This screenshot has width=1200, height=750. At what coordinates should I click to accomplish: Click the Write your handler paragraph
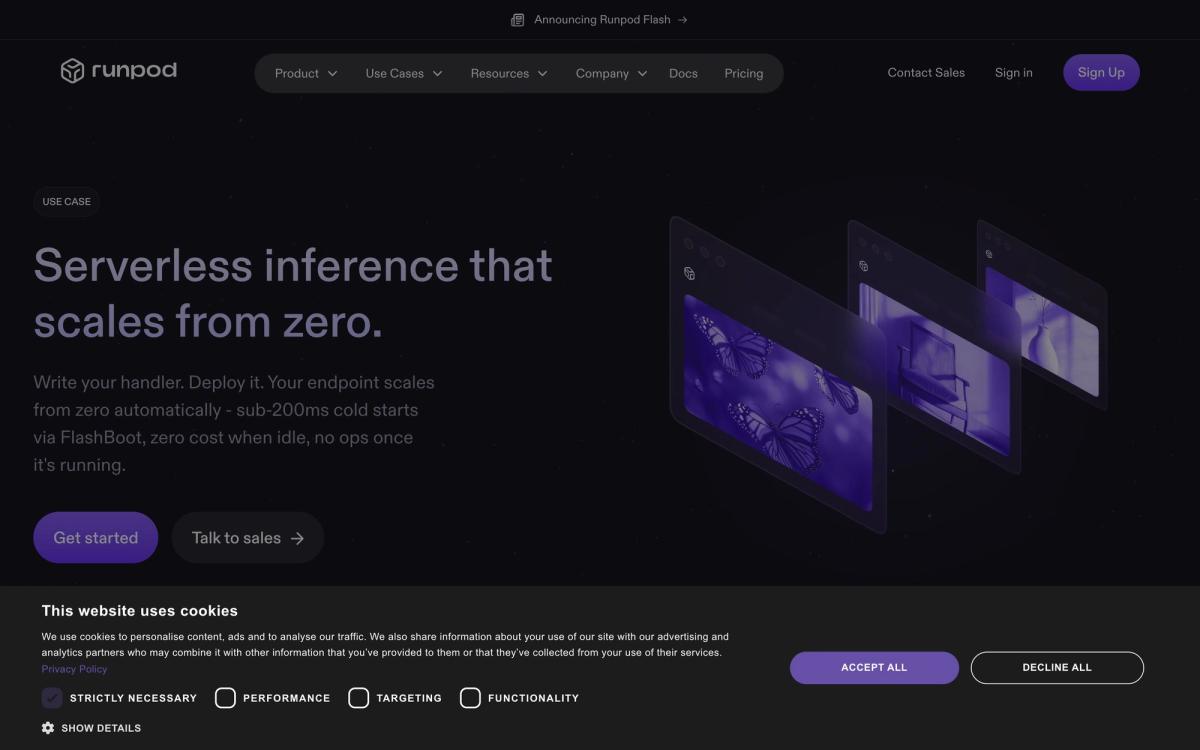click(234, 424)
